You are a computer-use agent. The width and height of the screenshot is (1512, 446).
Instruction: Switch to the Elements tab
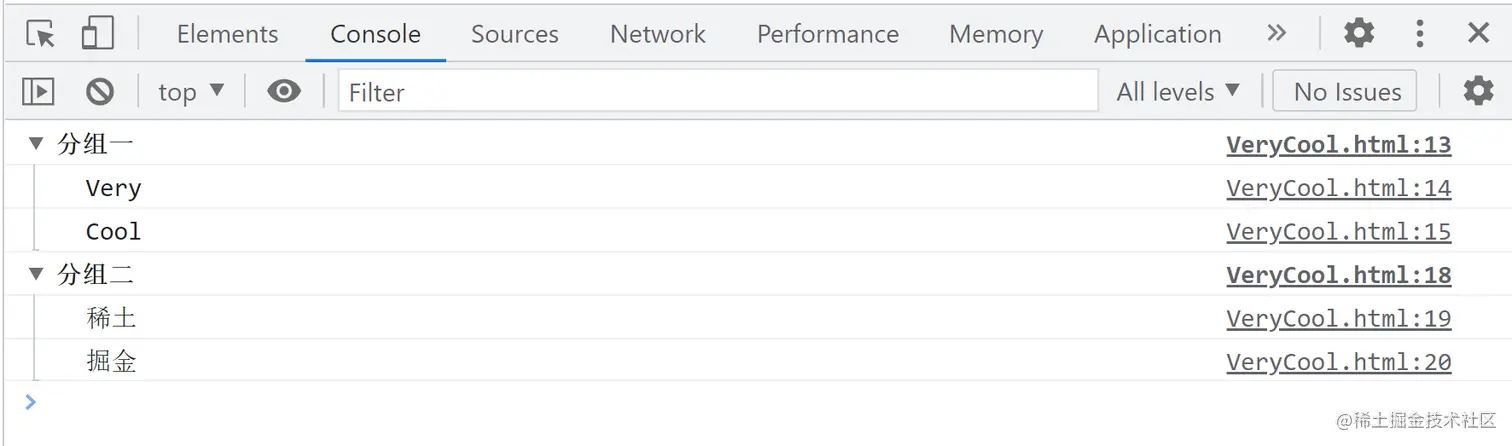pos(228,34)
